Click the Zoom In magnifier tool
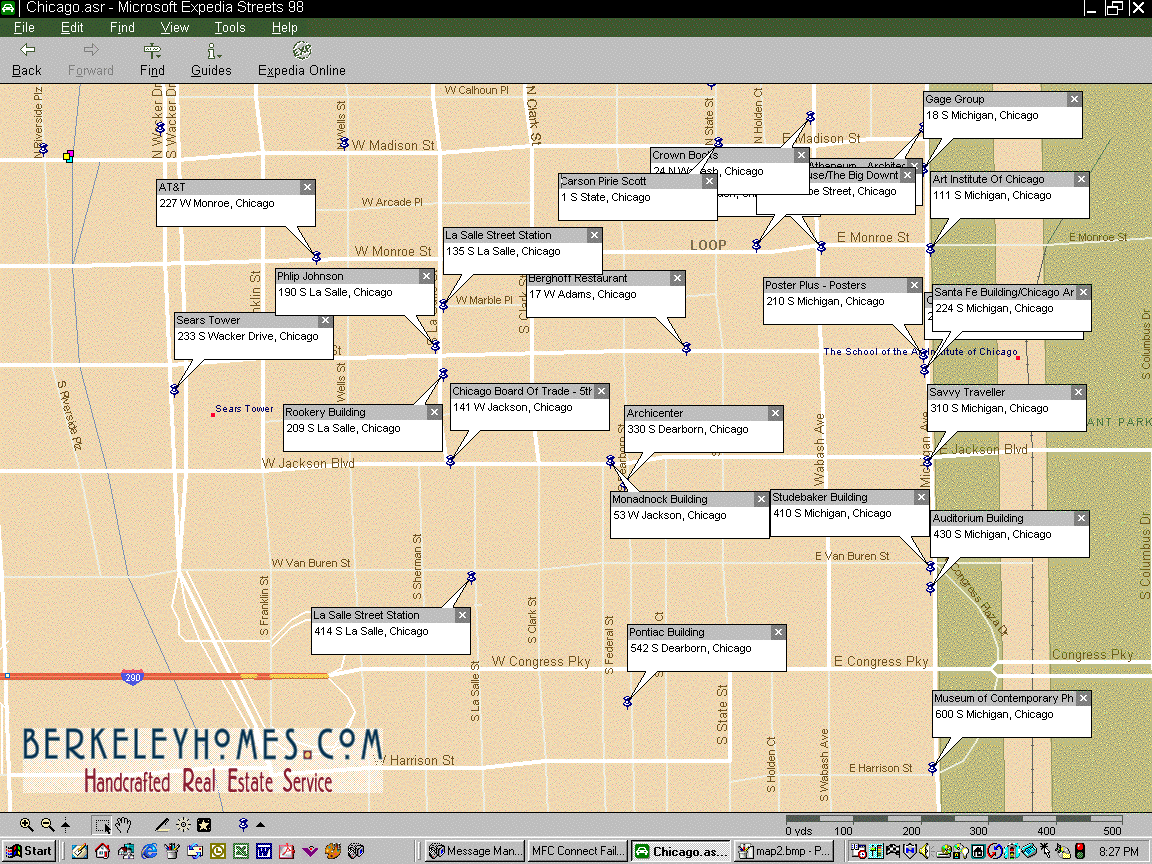 point(26,825)
